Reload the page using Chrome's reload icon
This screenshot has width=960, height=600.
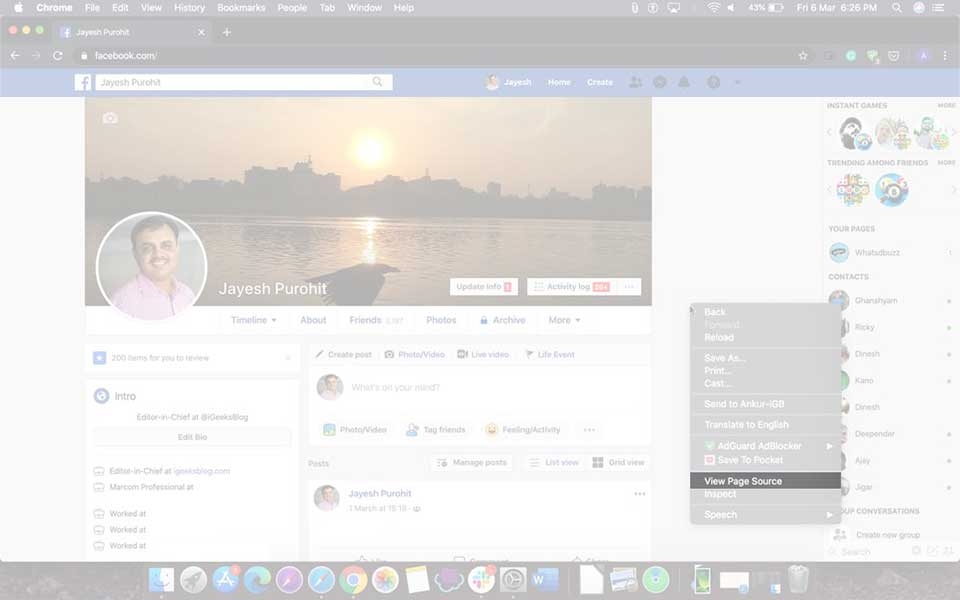pos(58,56)
